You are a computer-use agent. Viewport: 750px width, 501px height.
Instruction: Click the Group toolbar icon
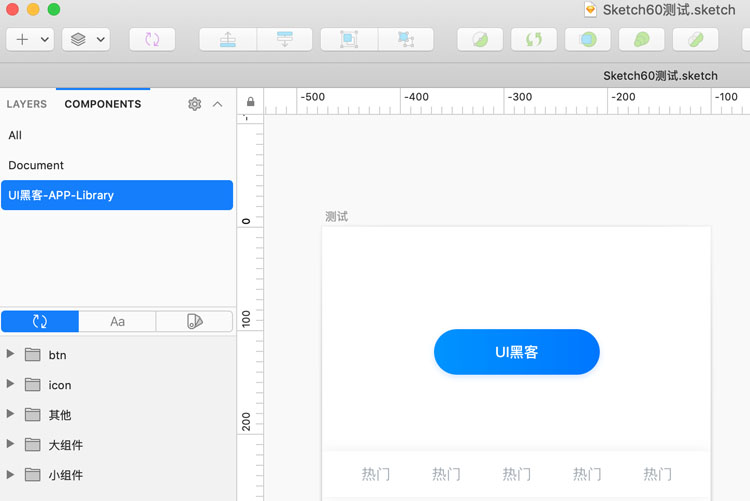[x=349, y=39]
